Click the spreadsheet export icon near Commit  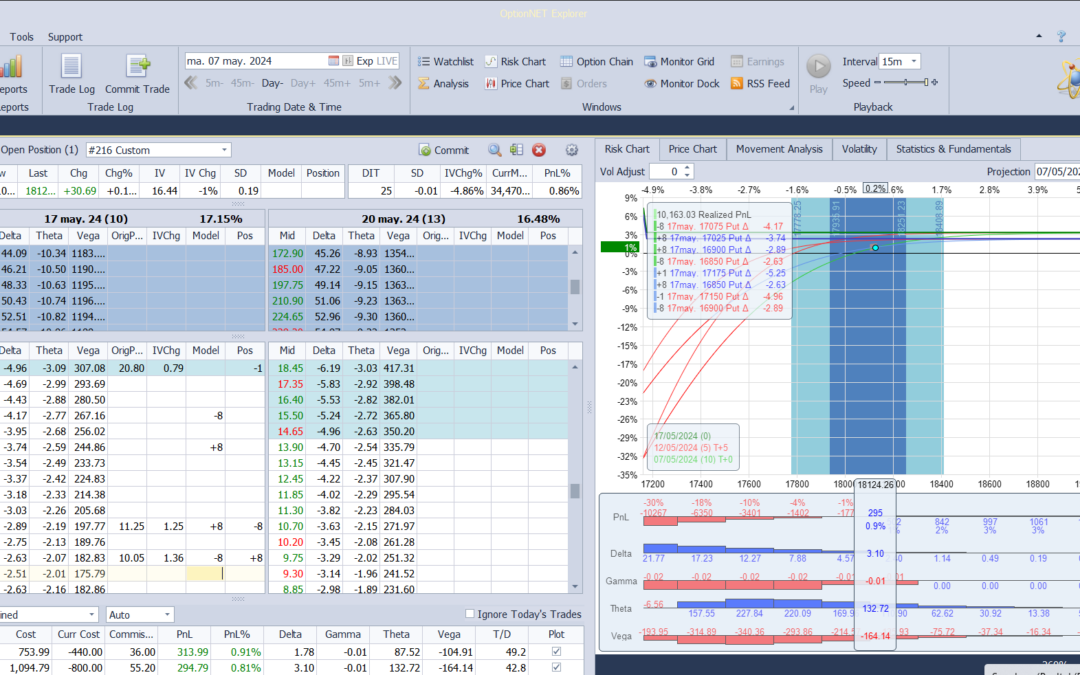517,150
